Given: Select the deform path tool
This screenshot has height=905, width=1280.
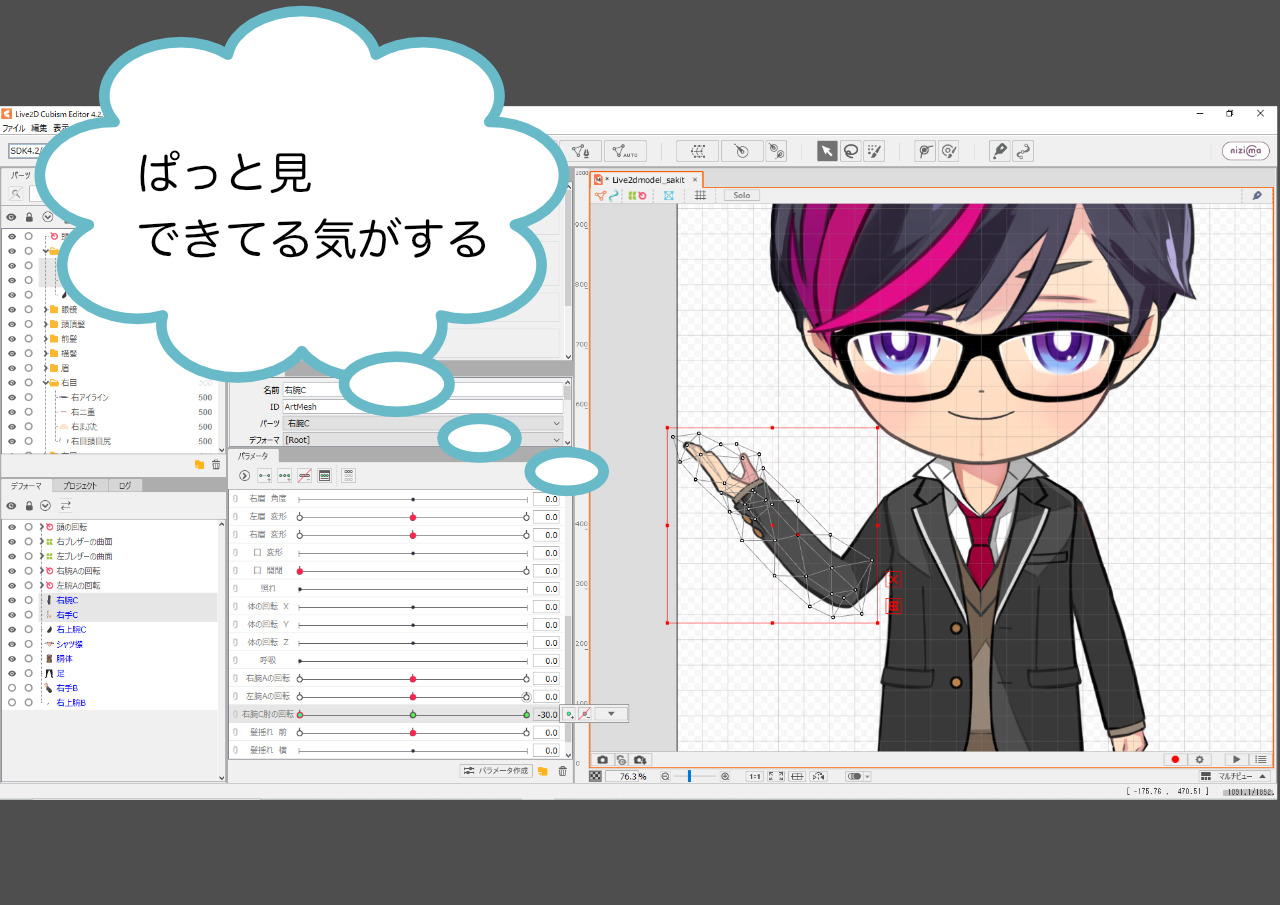Looking at the screenshot, I should pyautogui.click(x=926, y=151).
